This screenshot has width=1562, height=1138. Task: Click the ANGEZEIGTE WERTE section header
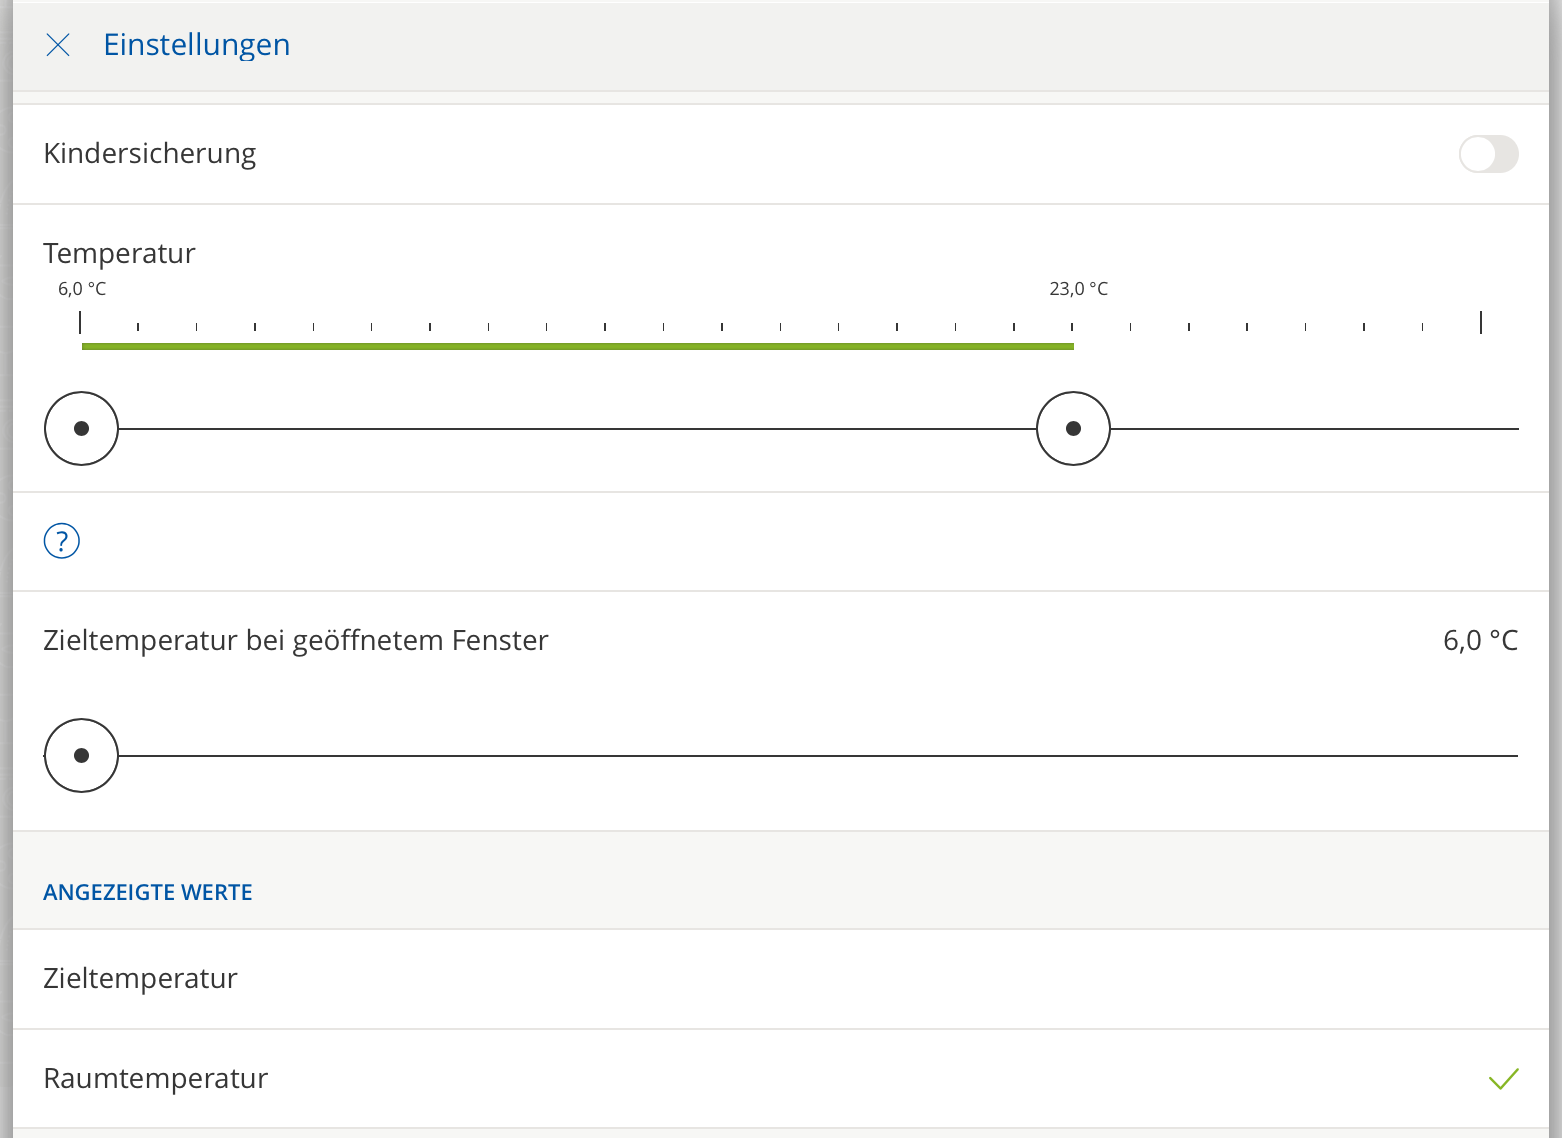pos(148,892)
